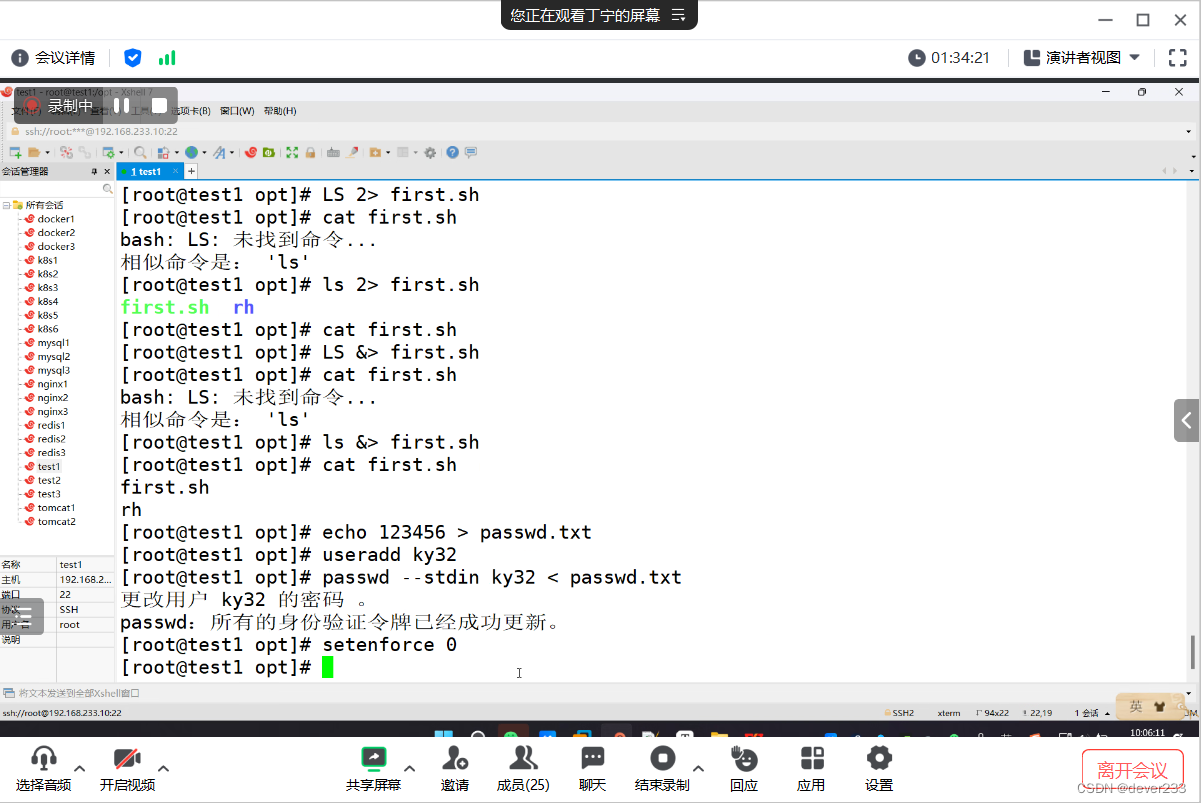This screenshot has width=1201, height=803.
Task: Expand video options arrow
Action: coord(164,769)
